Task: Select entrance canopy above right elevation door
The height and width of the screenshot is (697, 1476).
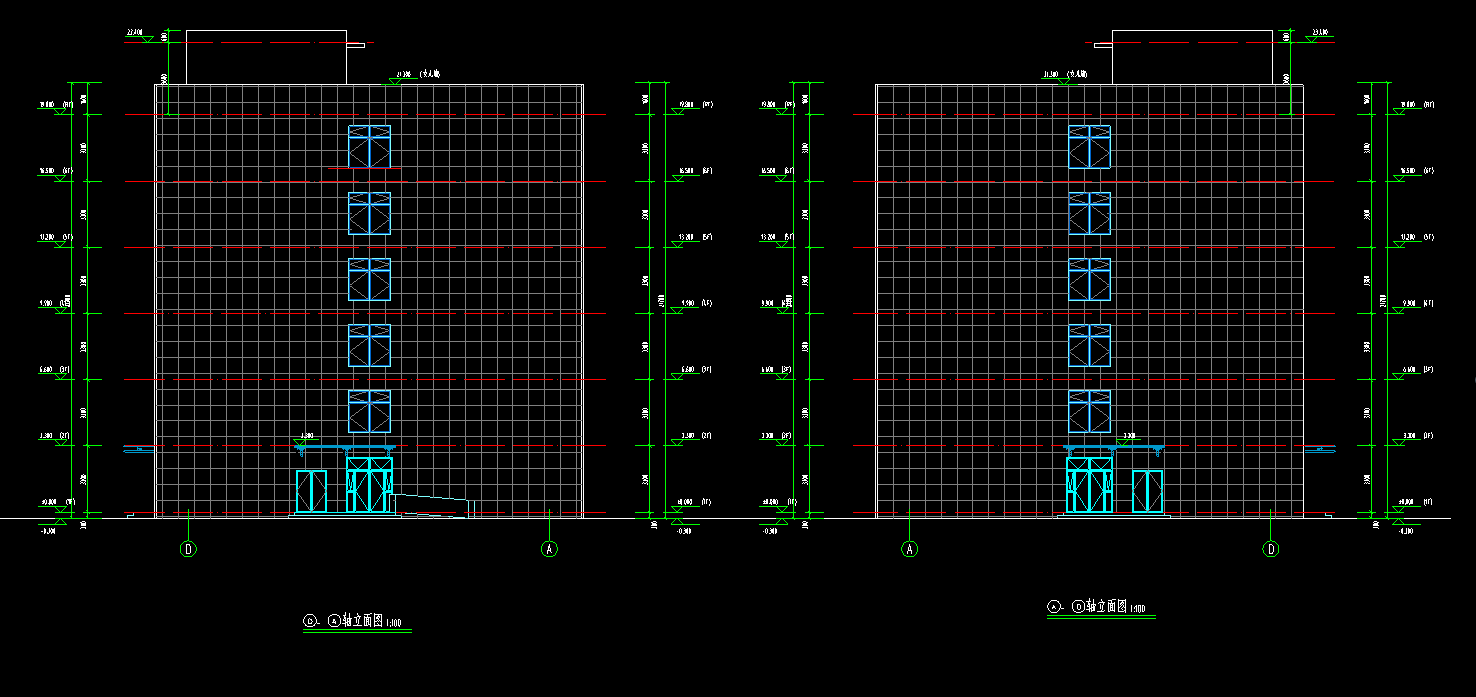Action: click(1113, 448)
